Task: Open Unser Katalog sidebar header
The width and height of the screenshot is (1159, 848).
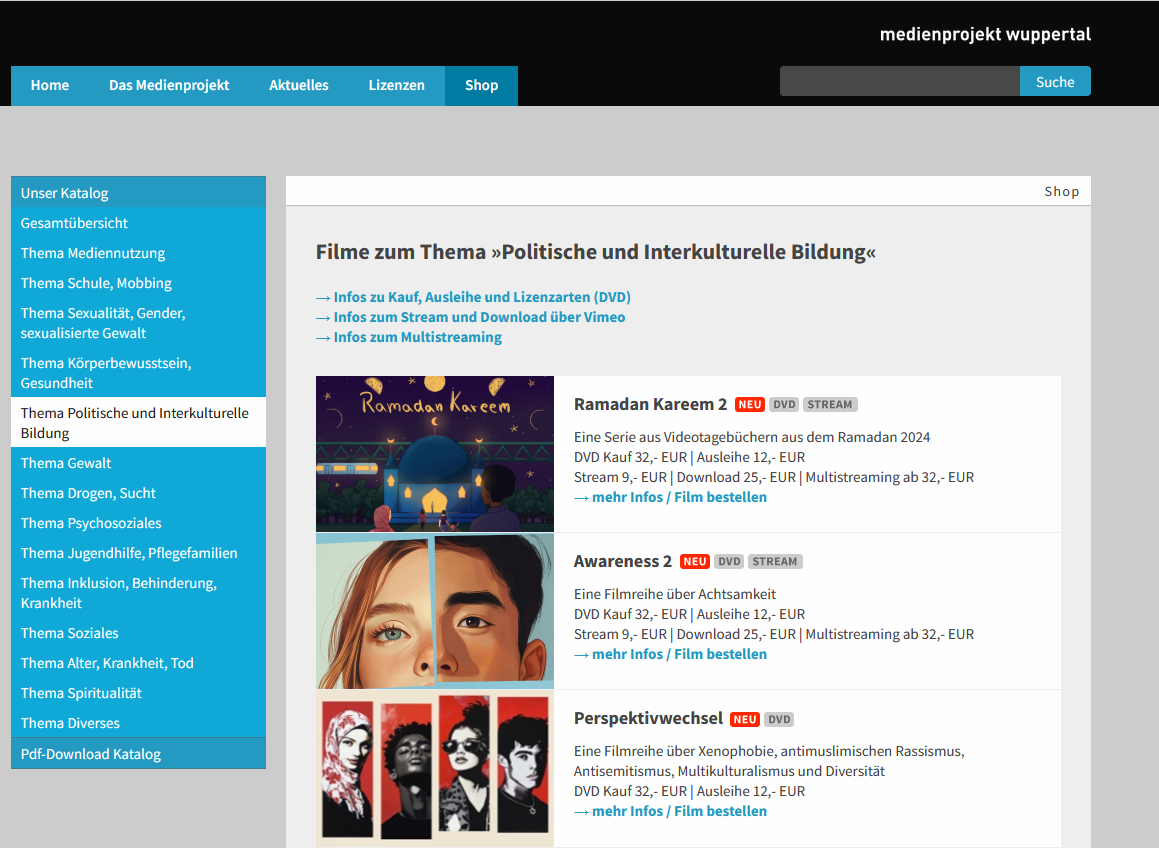Action: click(x=138, y=192)
